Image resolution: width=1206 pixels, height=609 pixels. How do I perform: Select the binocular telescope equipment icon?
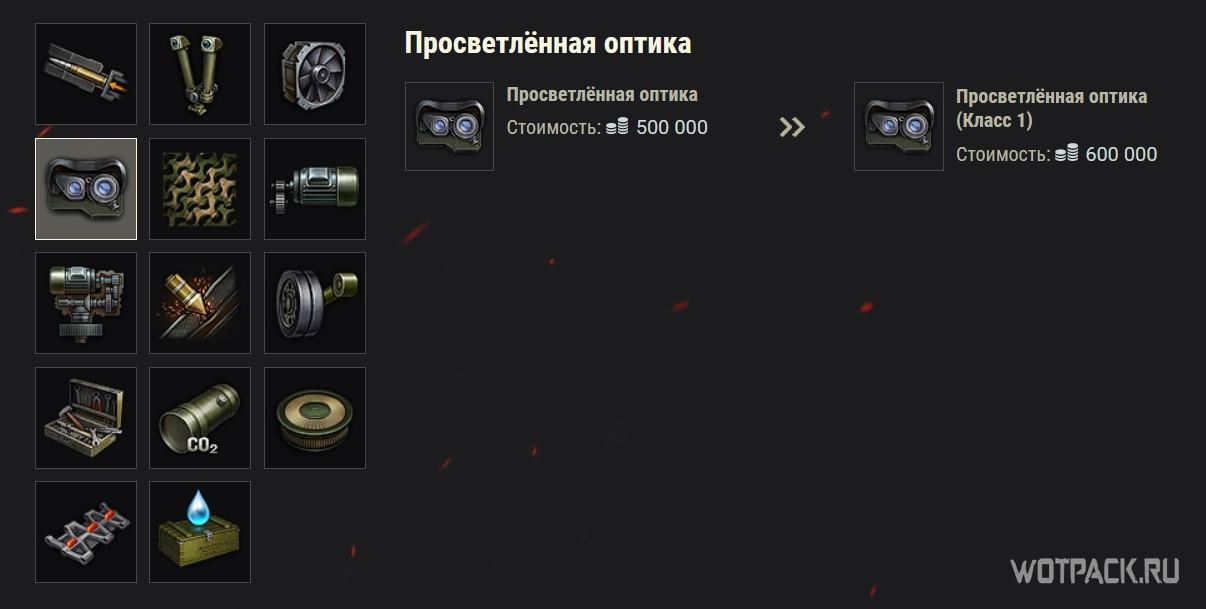pyautogui.click(x=200, y=74)
